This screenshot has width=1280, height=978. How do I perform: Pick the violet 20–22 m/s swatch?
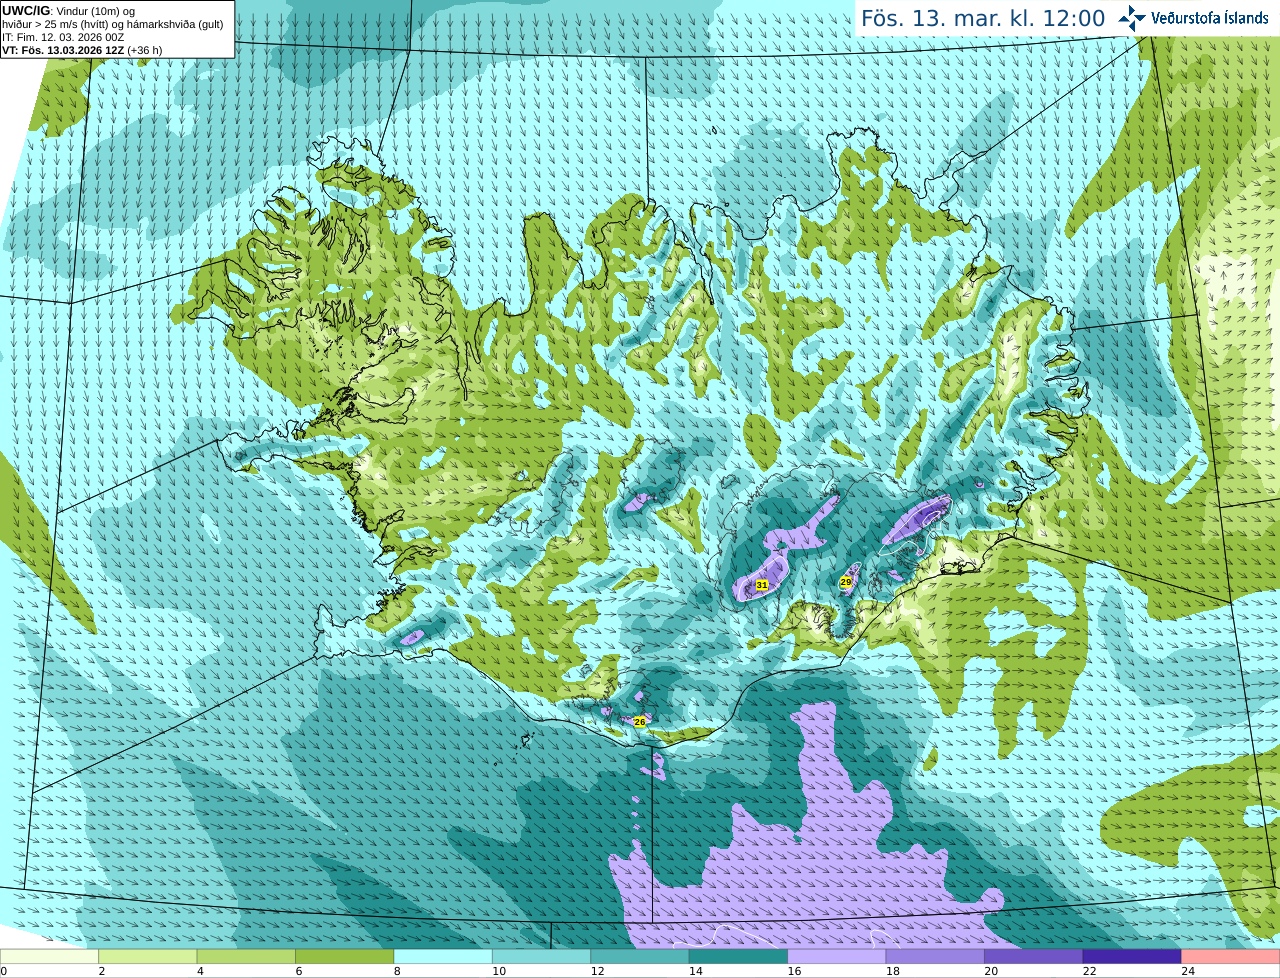tap(1034, 956)
